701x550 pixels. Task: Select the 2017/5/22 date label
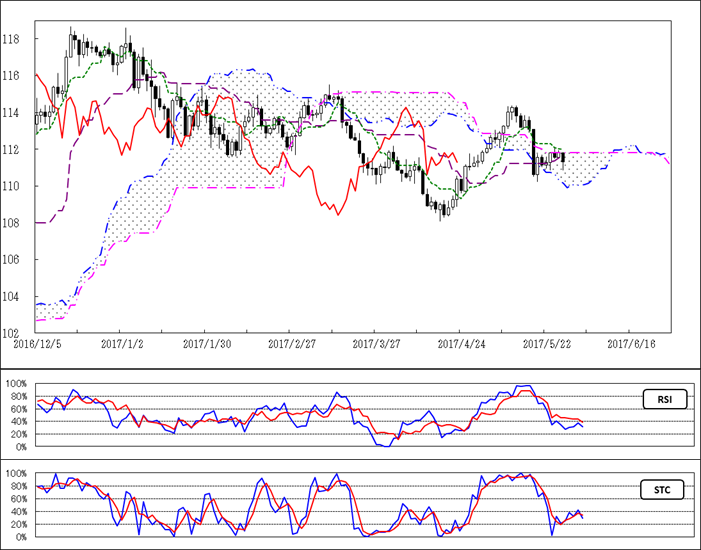pyautogui.click(x=544, y=342)
